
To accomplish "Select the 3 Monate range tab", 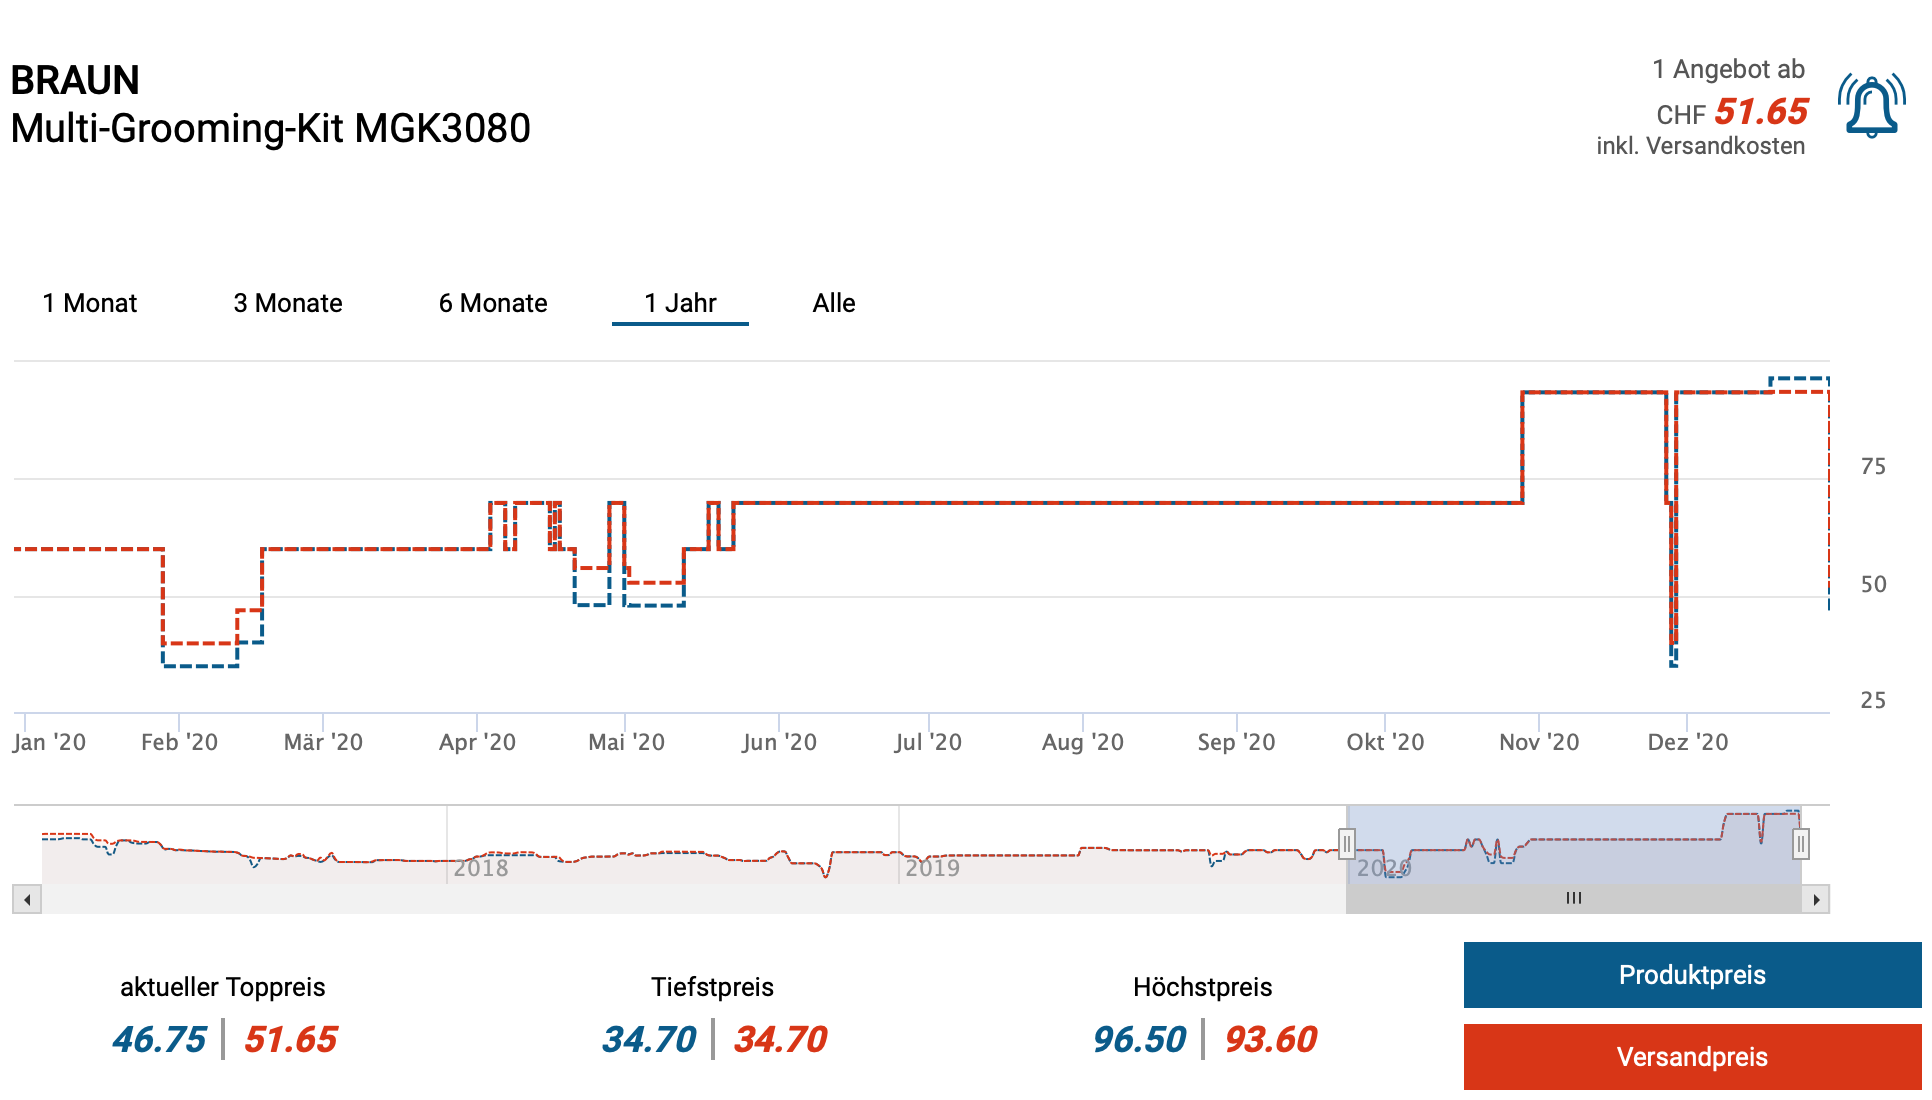I will (x=288, y=303).
